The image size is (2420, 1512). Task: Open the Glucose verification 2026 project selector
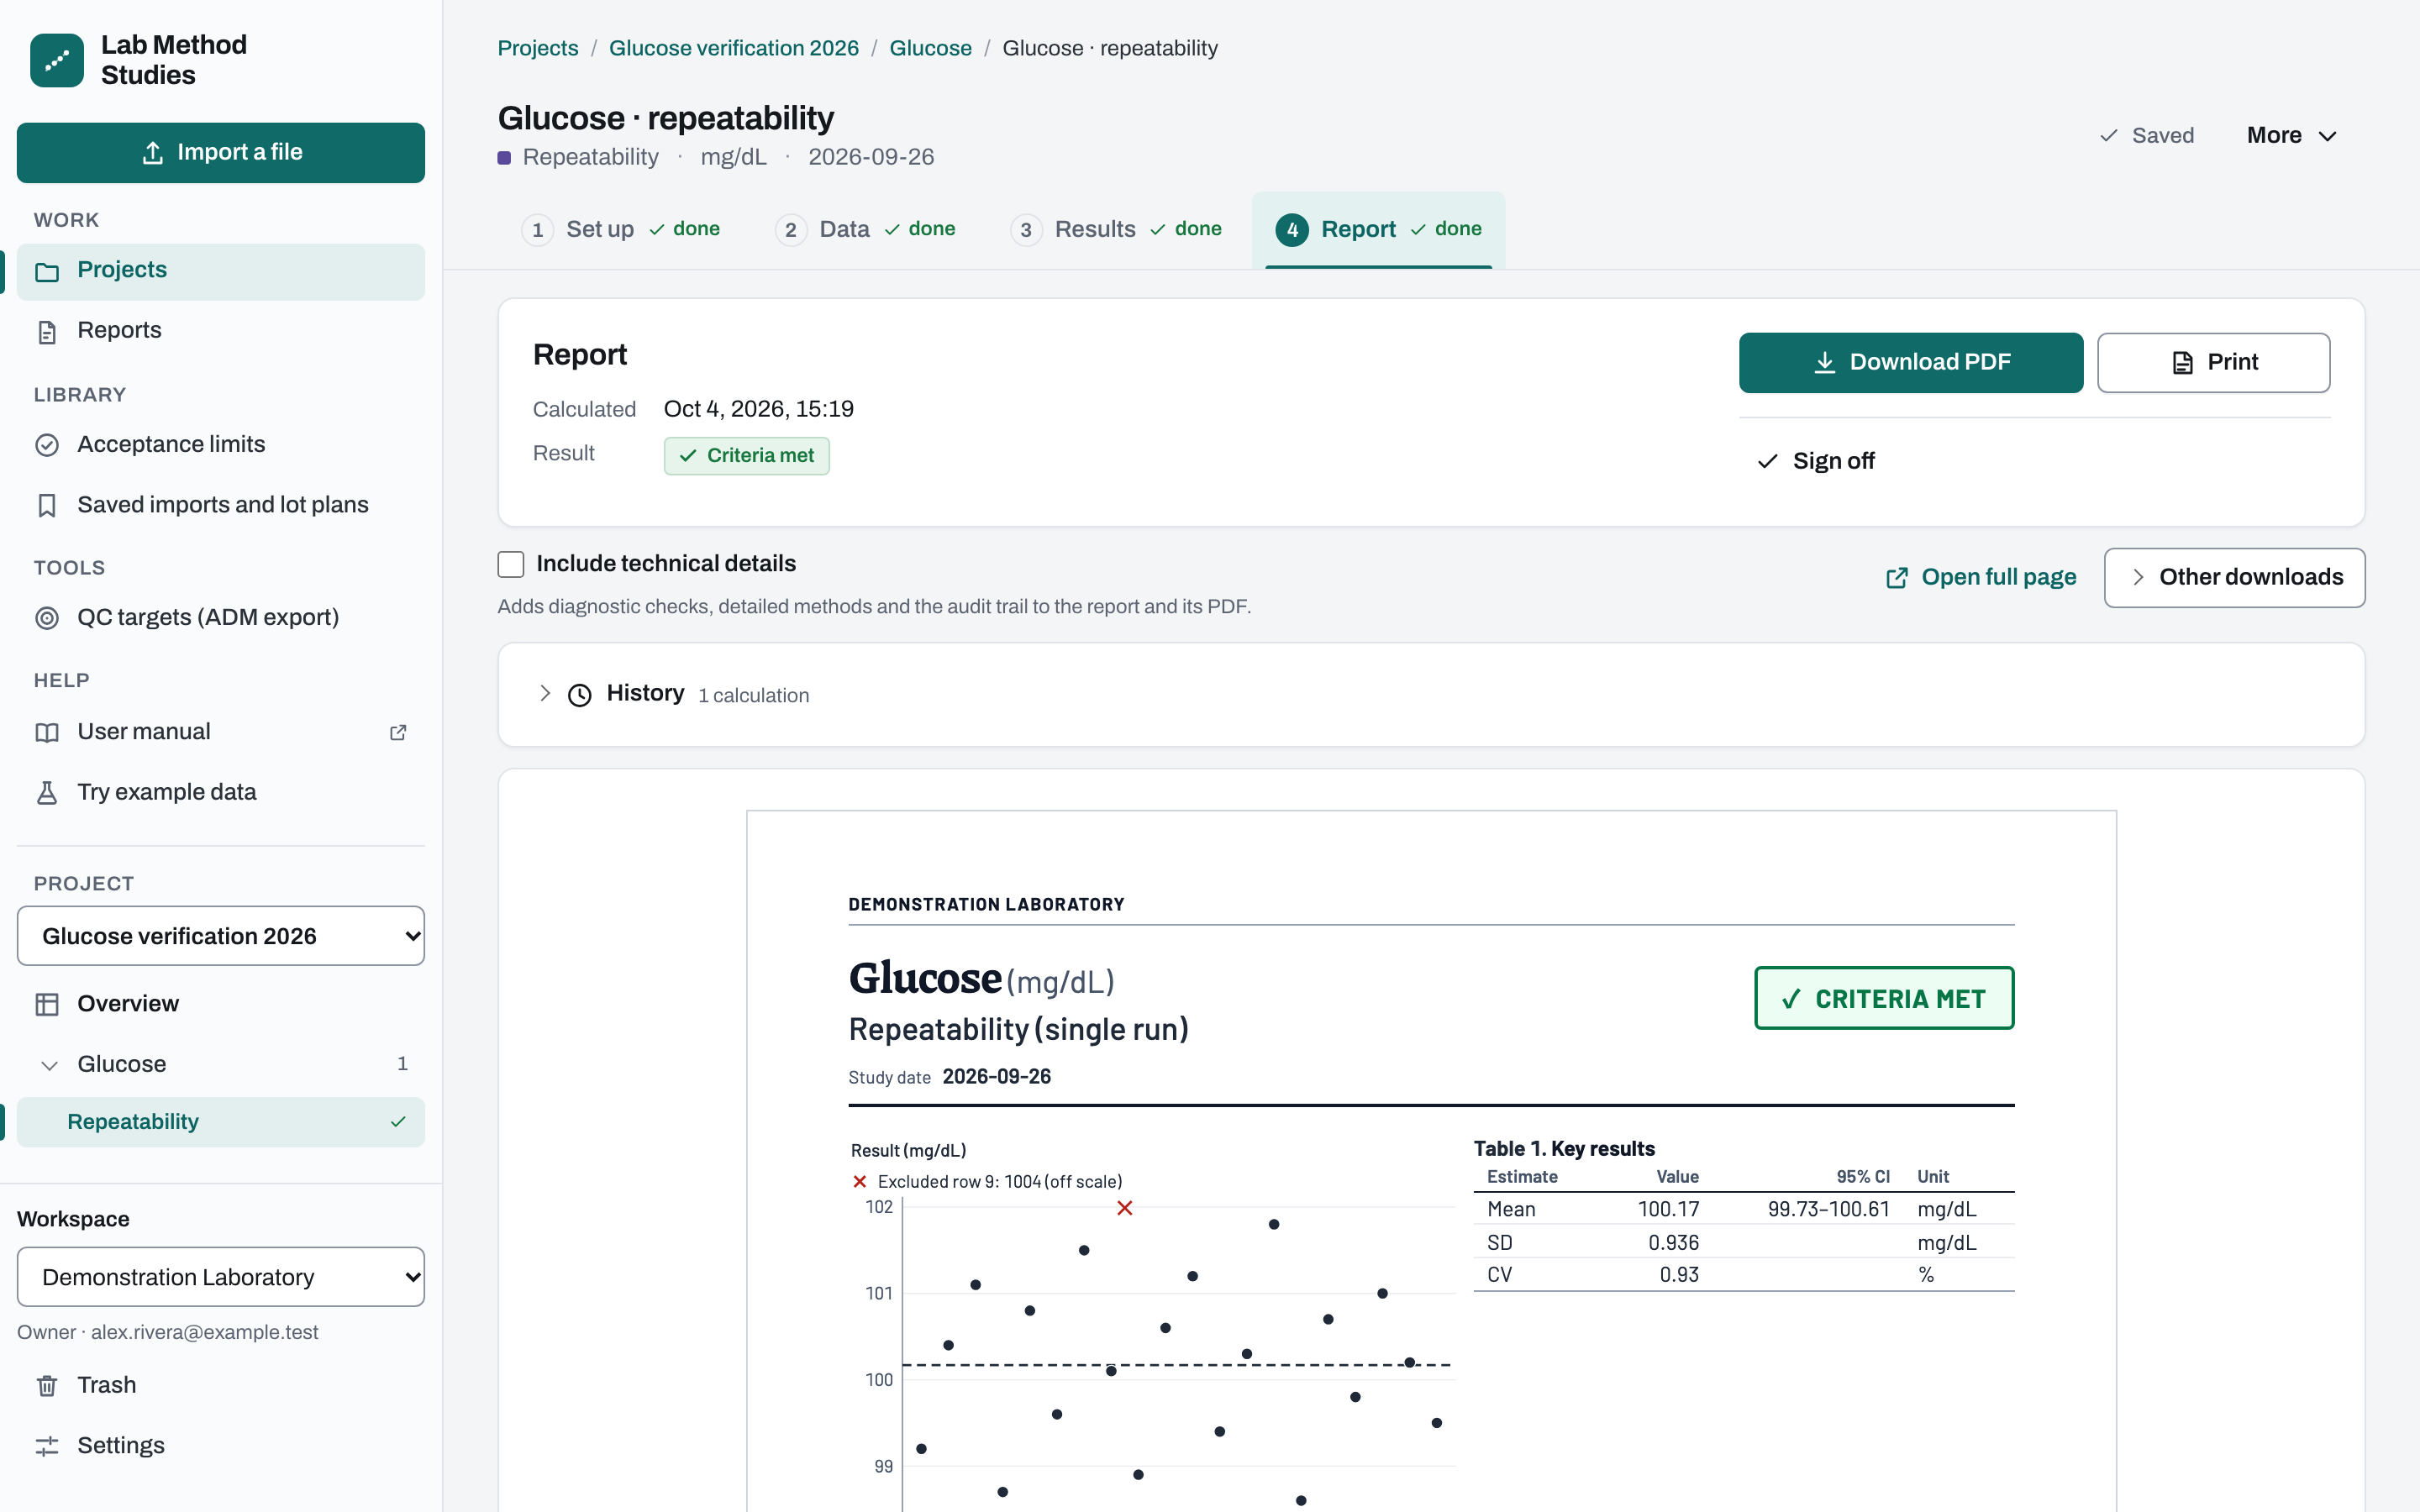click(220, 936)
